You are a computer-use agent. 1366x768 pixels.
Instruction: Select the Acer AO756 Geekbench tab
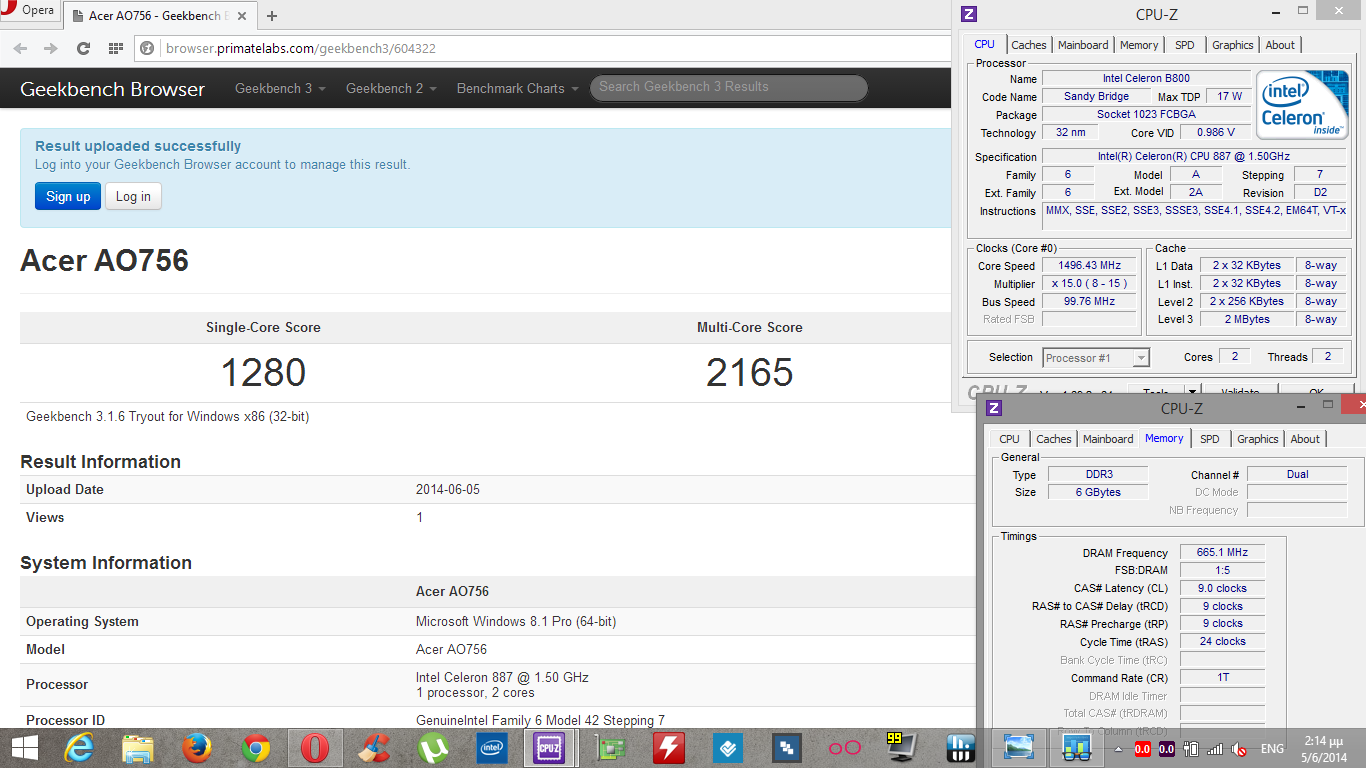(159, 16)
